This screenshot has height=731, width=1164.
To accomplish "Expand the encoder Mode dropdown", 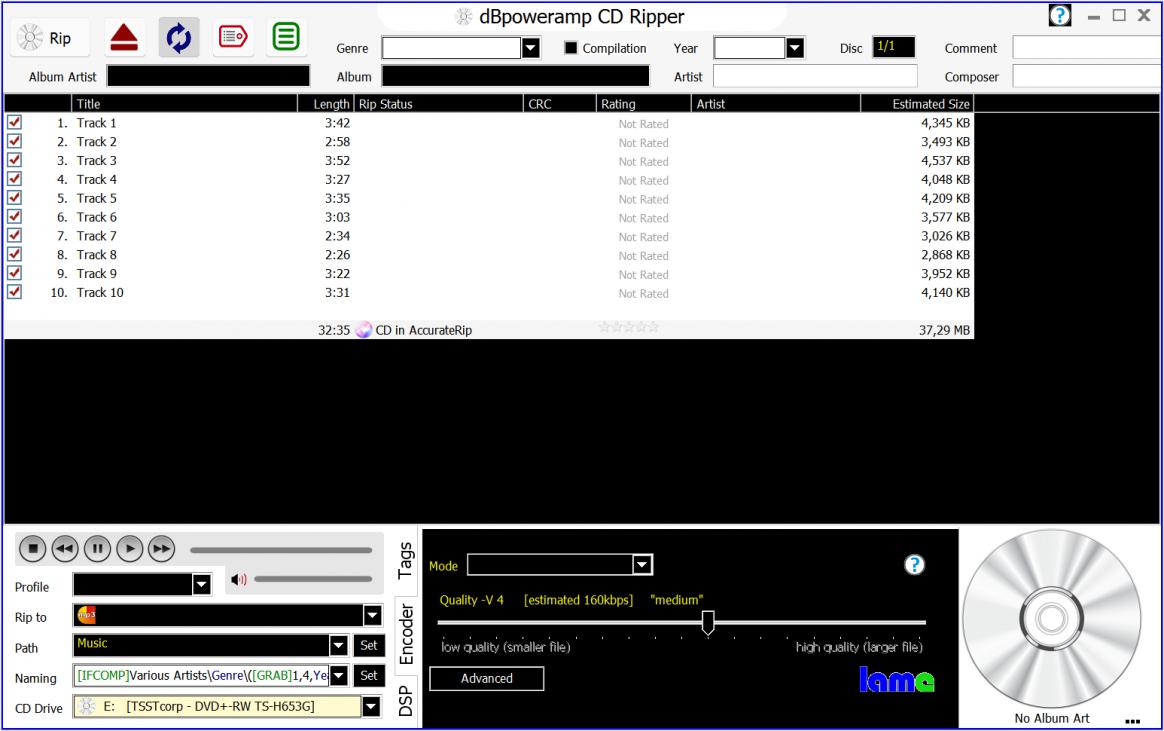I will click(x=642, y=566).
